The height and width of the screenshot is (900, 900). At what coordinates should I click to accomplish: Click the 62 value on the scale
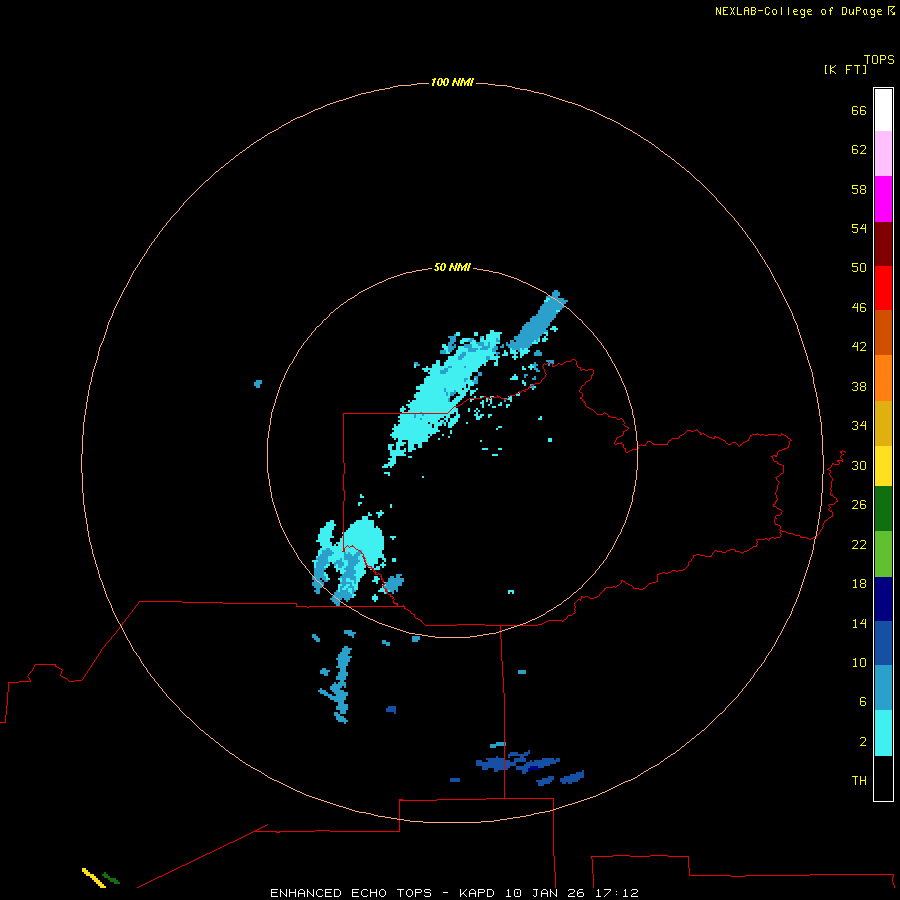(x=859, y=149)
